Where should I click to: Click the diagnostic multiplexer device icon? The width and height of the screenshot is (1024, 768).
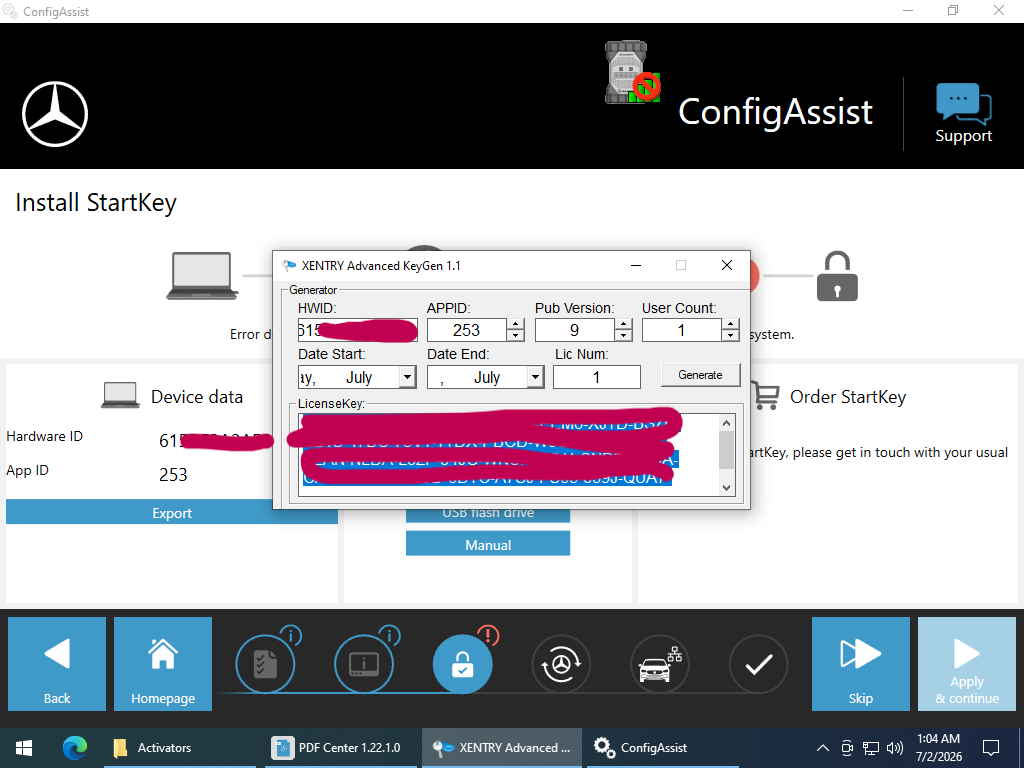tap(632, 72)
